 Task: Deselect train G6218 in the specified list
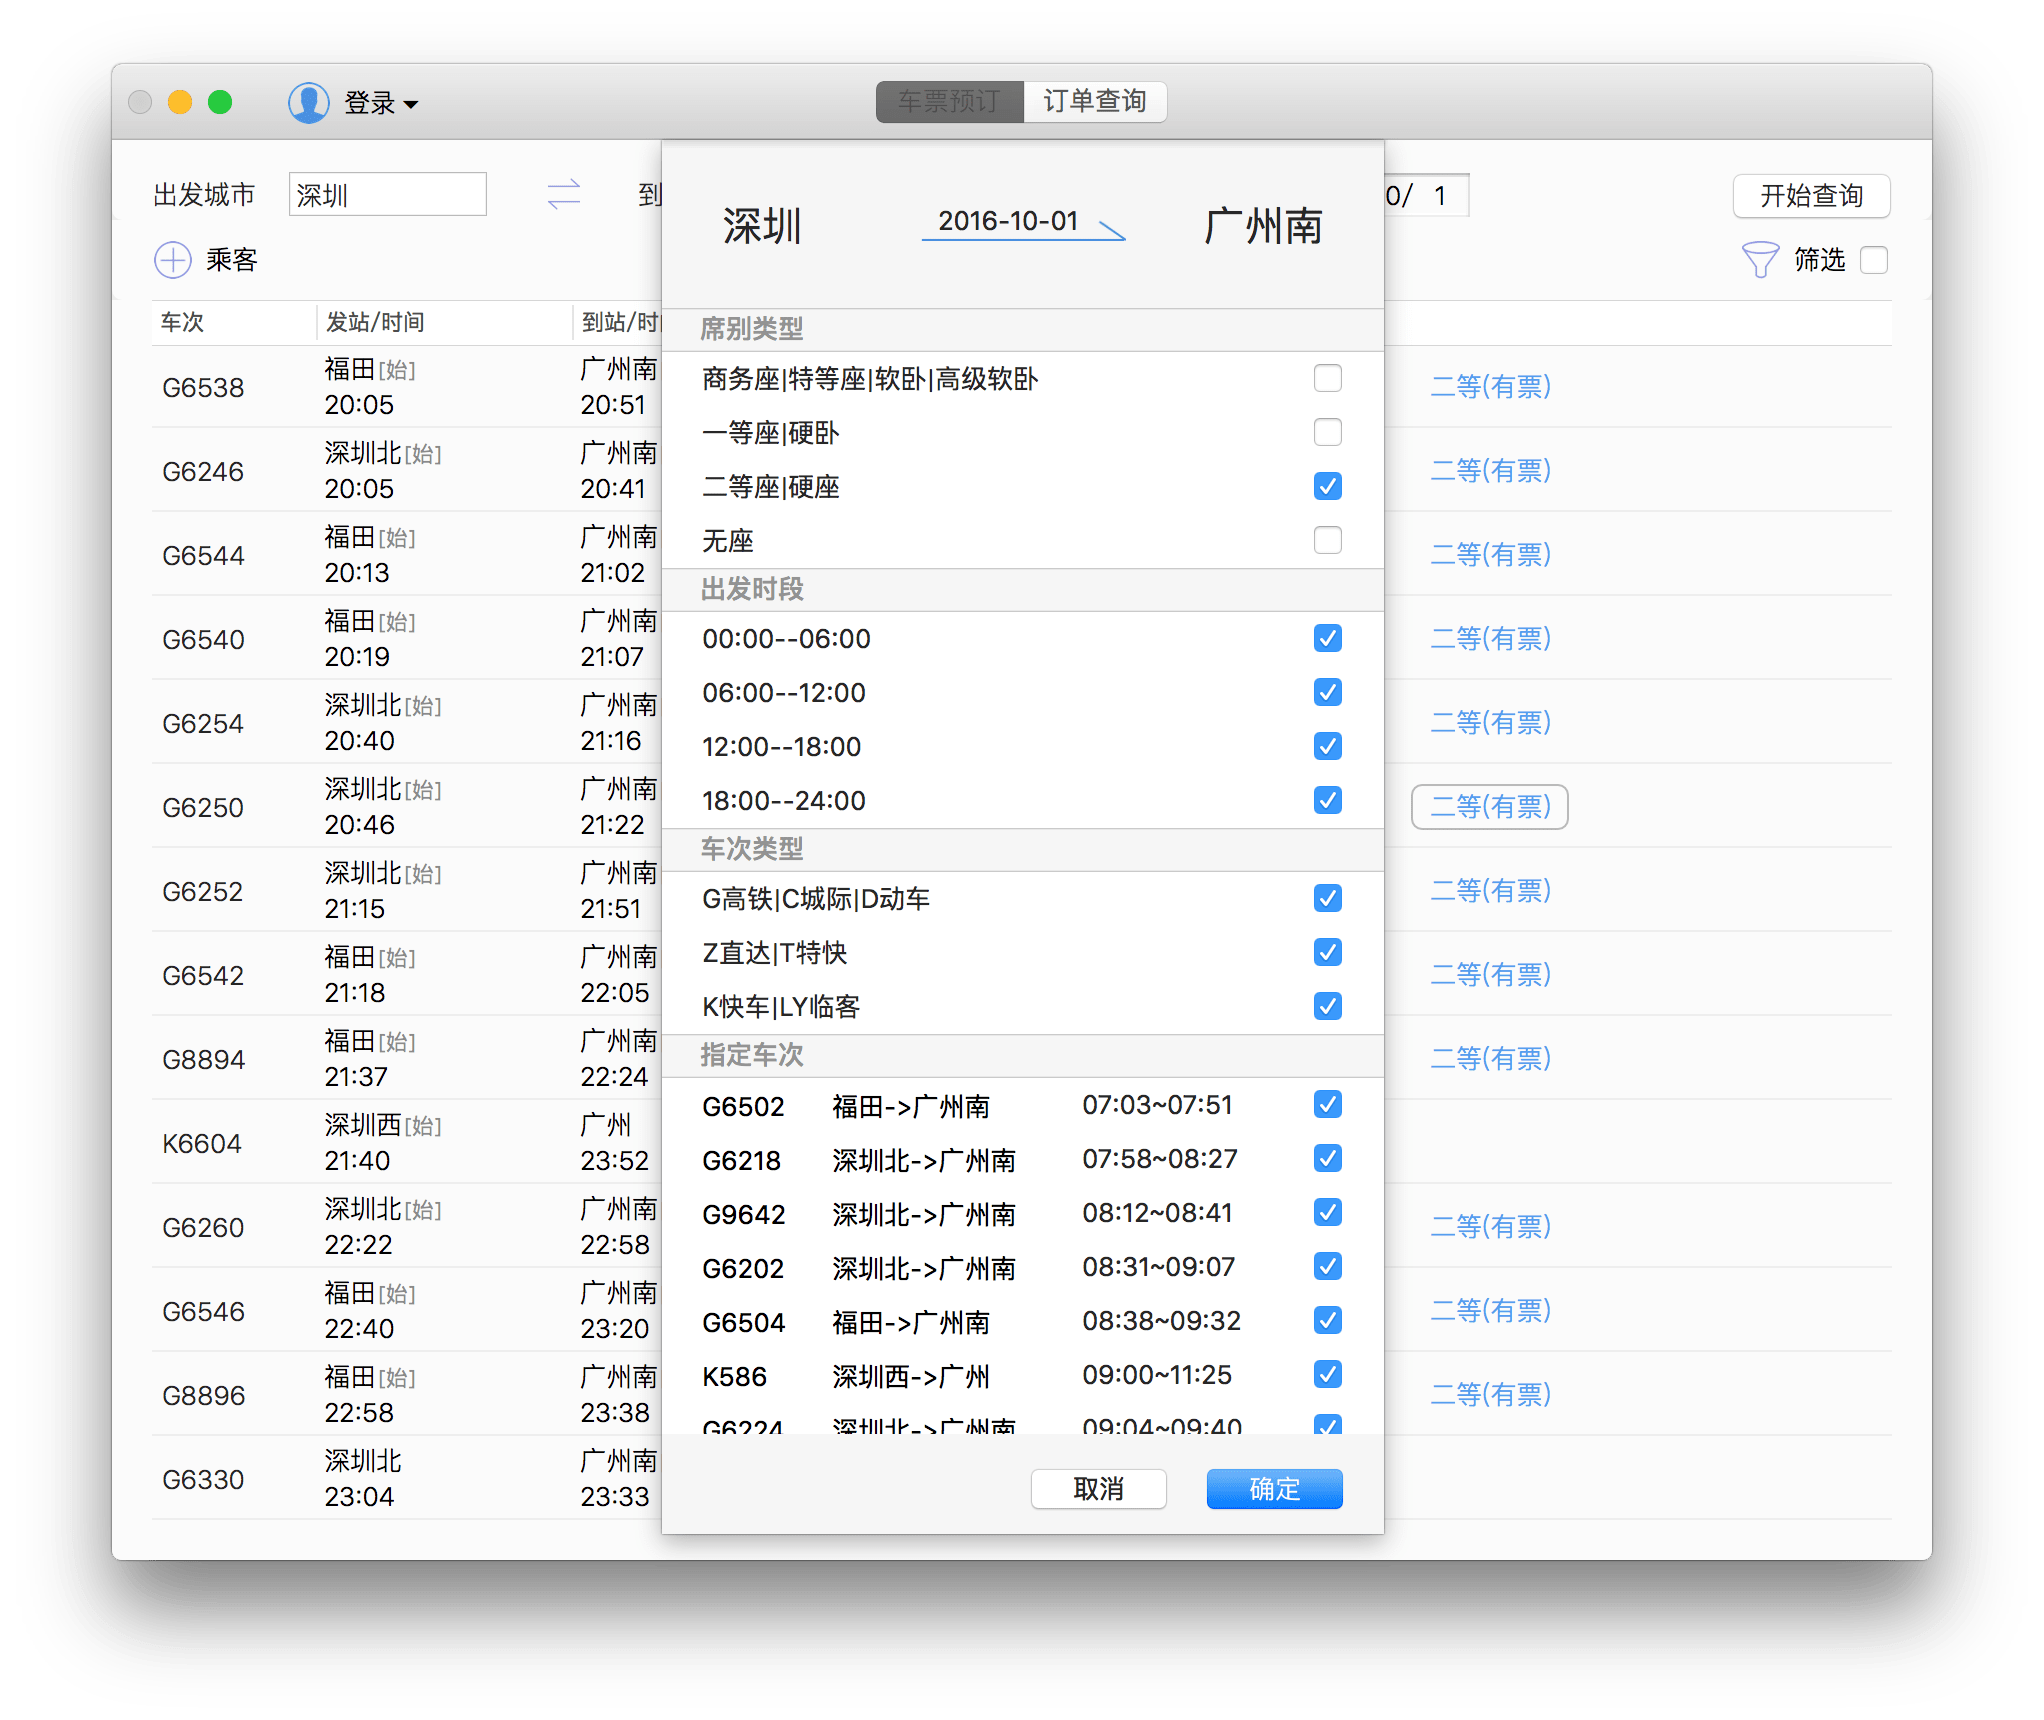pyautogui.click(x=1327, y=1158)
